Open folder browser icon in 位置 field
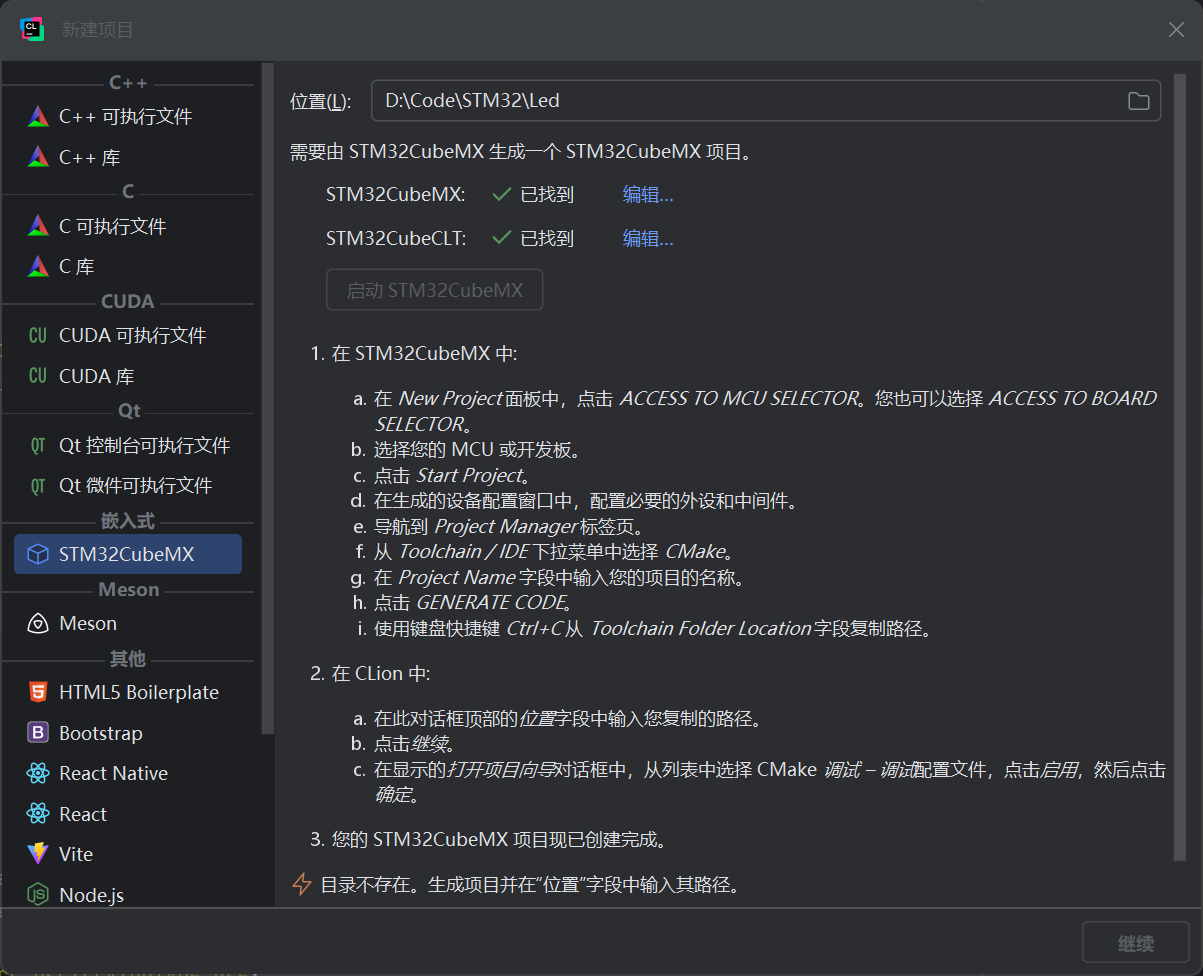This screenshot has height=976, width=1203. [x=1138, y=100]
